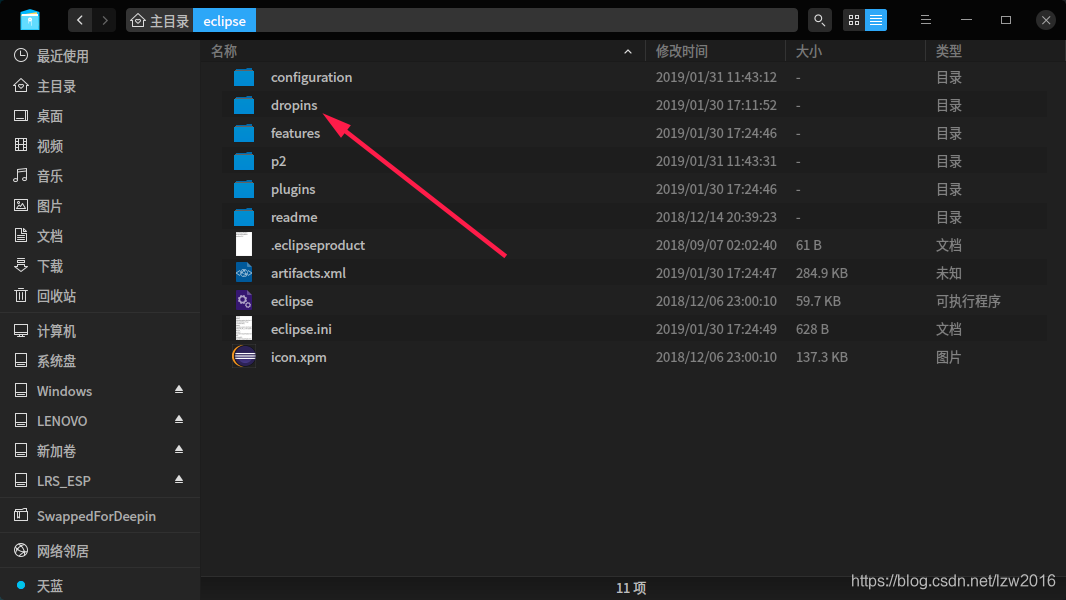This screenshot has height=600, width=1066.
Task: Click the 系统盘 disk icon
Action: coord(21,361)
